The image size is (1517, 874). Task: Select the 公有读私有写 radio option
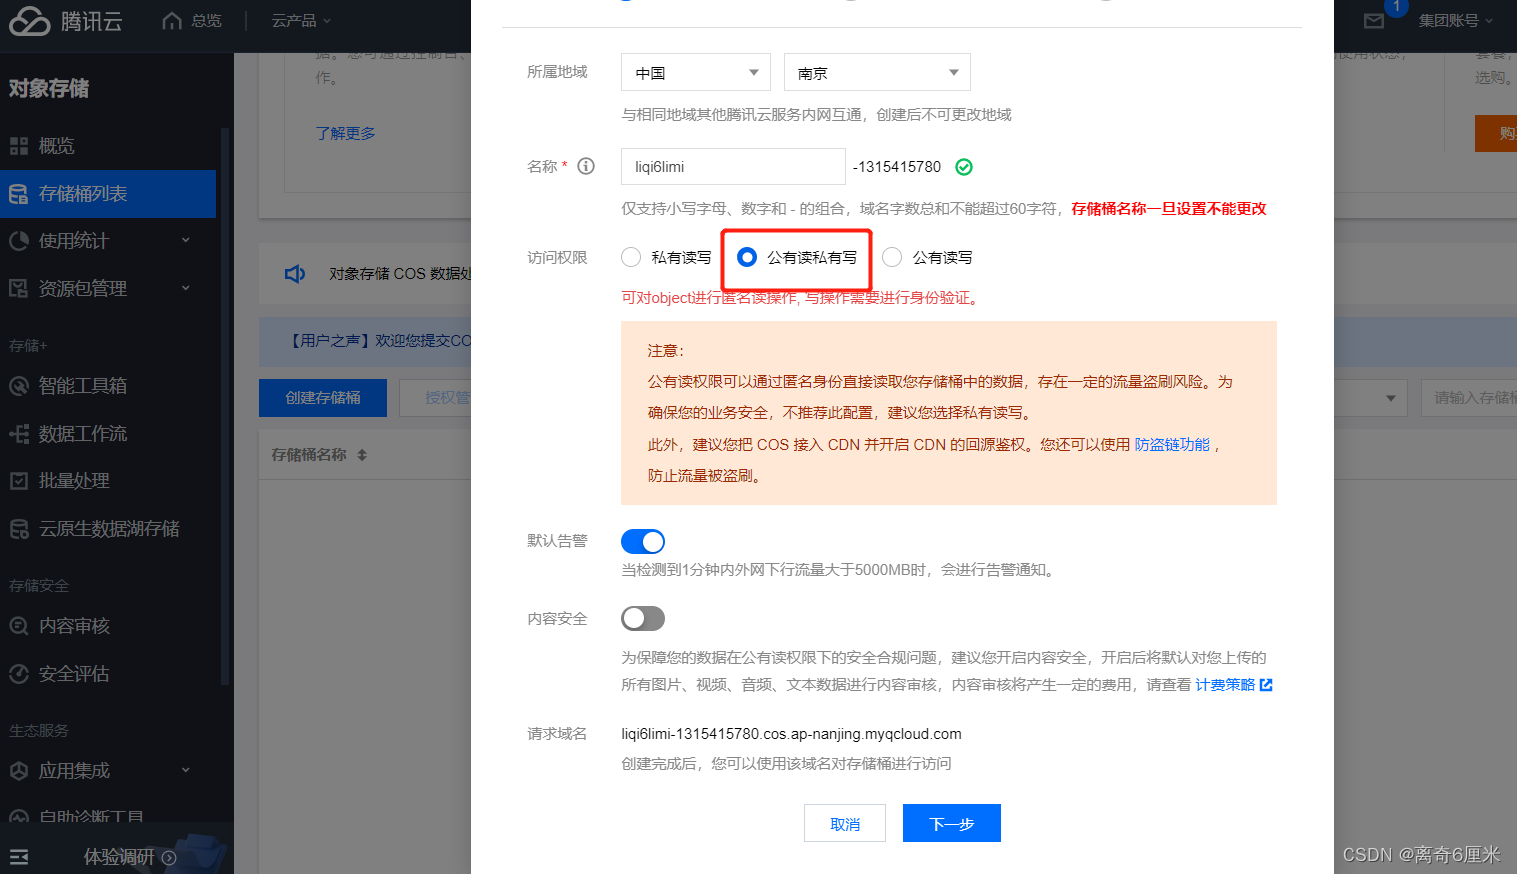[747, 257]
